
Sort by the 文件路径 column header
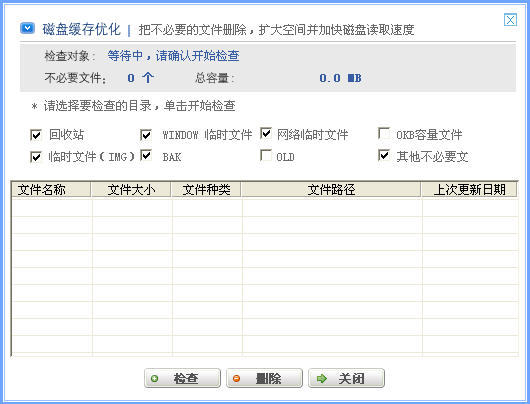pyautogui.click(x=331, y=189)
